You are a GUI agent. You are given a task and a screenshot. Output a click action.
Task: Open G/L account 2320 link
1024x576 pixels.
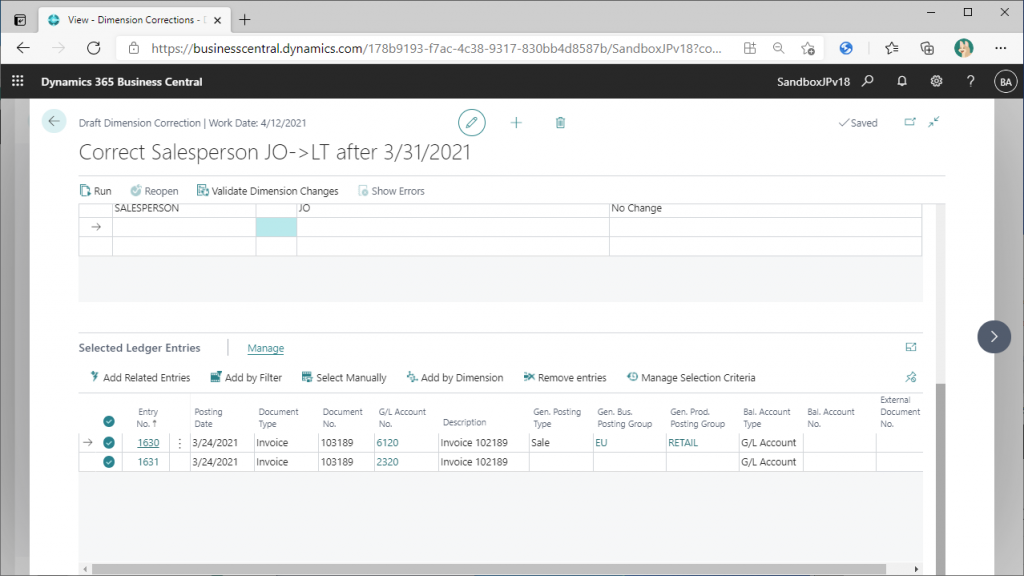click(387, 462)
